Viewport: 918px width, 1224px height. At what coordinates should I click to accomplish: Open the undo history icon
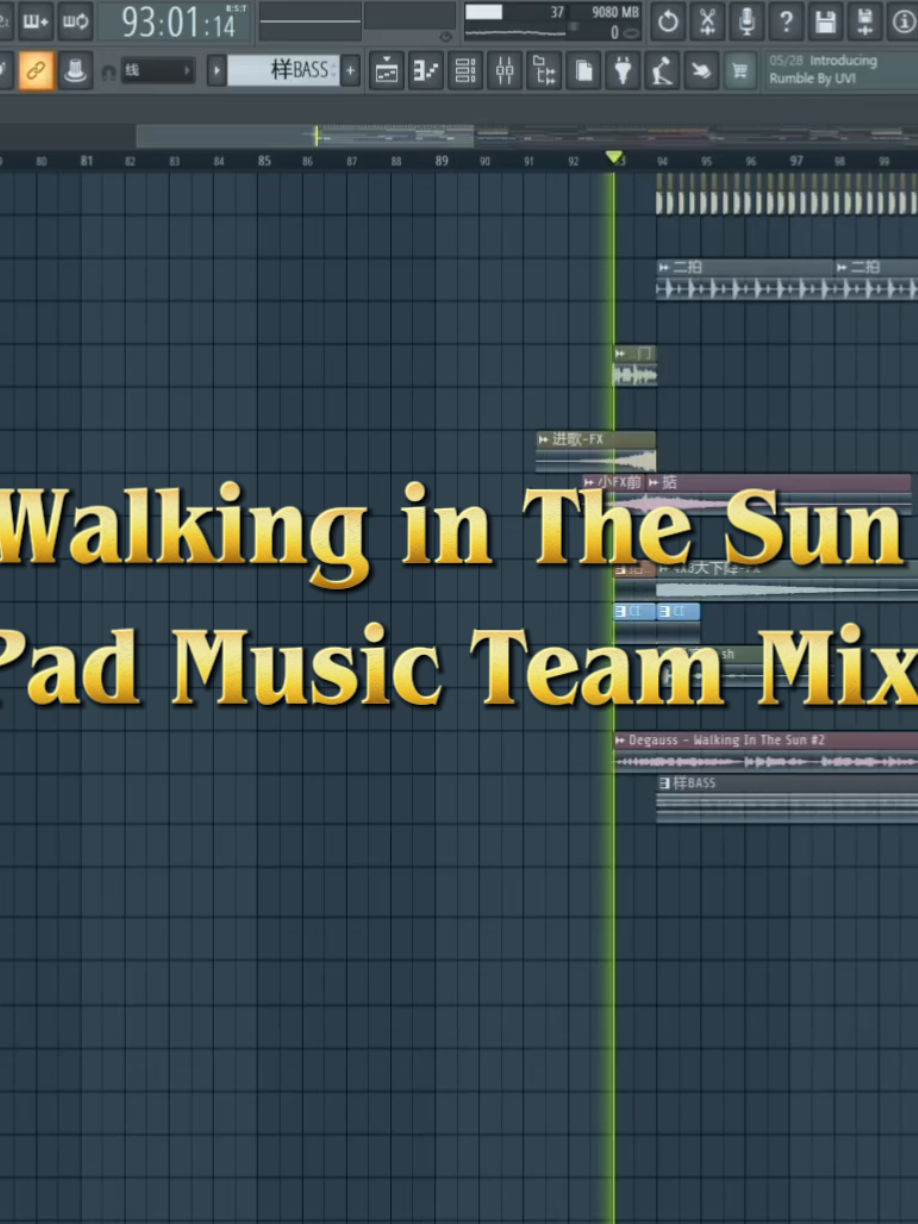[668, 21]
